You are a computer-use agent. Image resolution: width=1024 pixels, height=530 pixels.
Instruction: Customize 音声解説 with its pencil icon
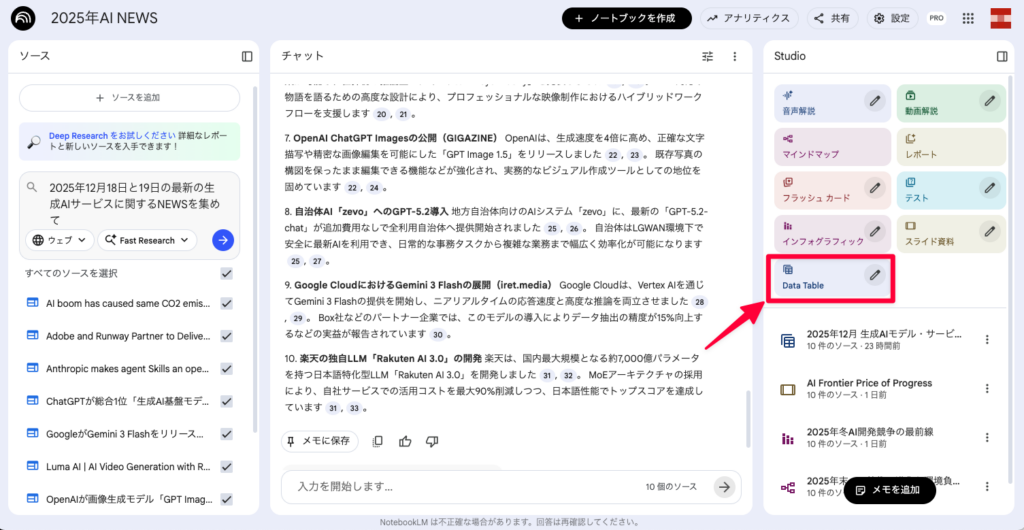875,101
